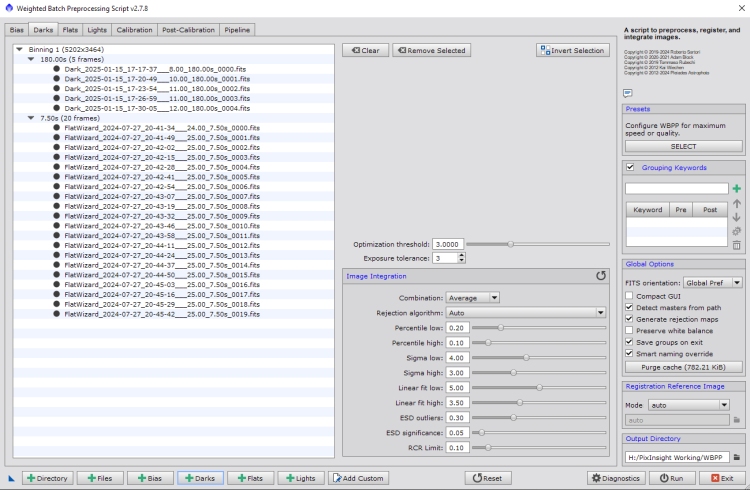
Task: Browse for the output directory folder
Action: pyautogui.click(x=737, y=458)
